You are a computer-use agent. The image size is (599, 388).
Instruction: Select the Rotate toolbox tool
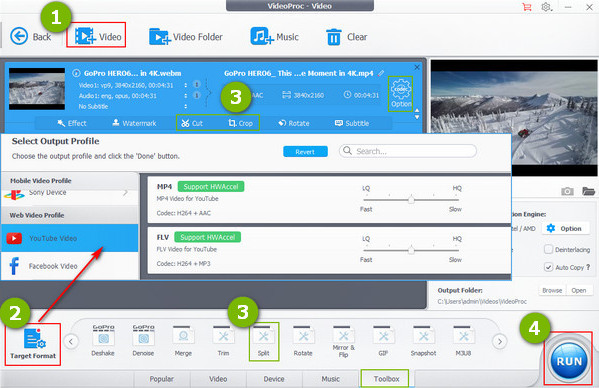point(303,341)
